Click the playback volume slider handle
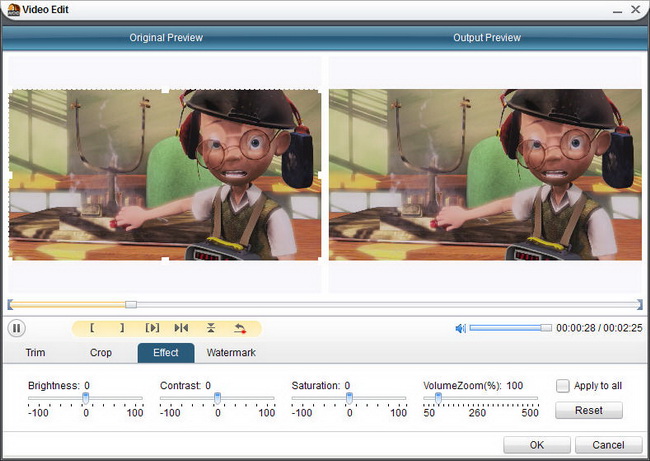 pyautogui.click(x=546, y=328)
